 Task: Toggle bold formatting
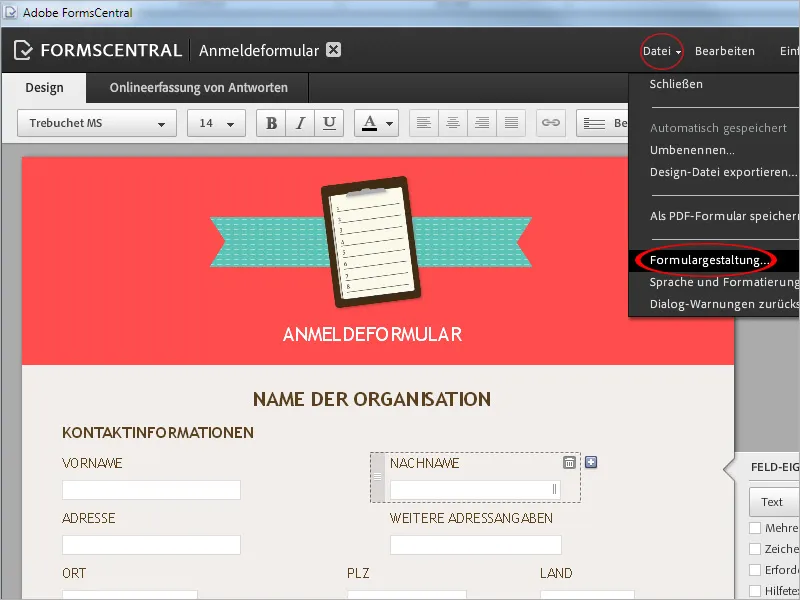point(270,122)
